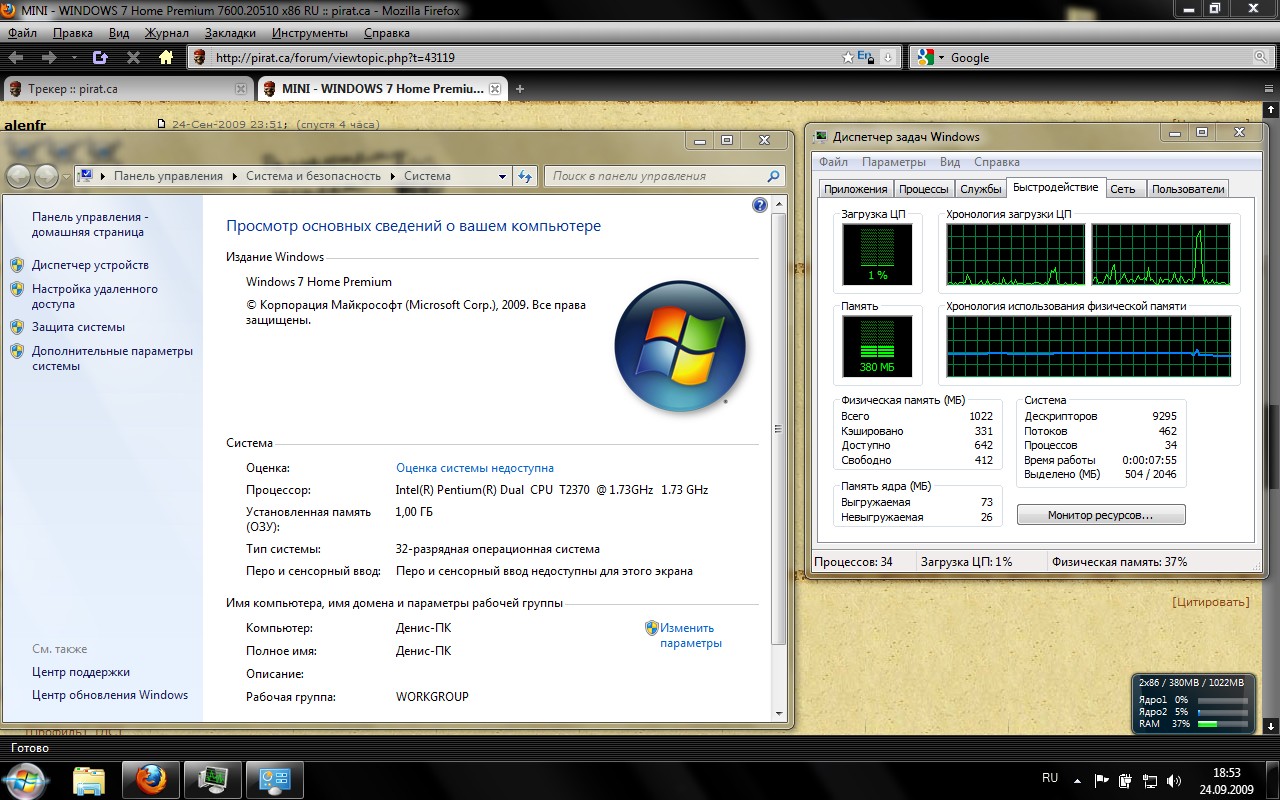Viewport: 1280px width, 800px height.
Task: Switch to the Процессы tab
Action: click(x=923, y=189)
